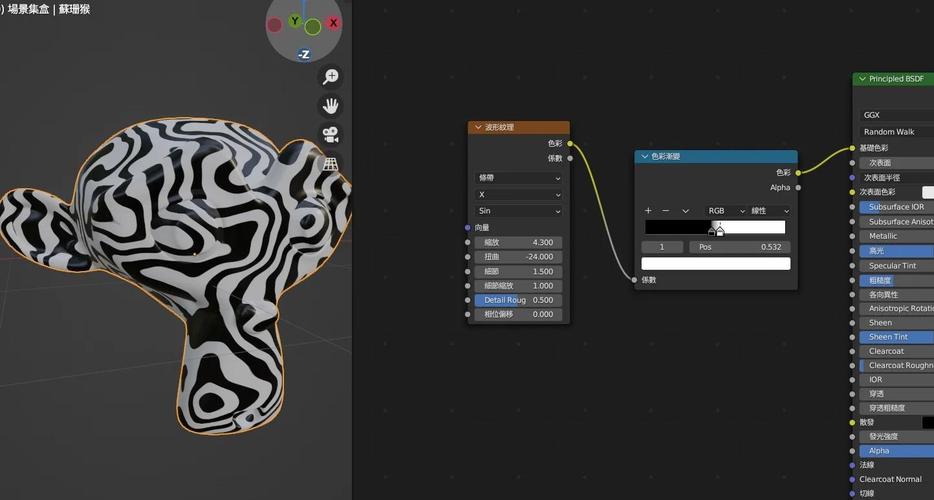Click the red X axis on the gizmo

(x=333, y=23)
